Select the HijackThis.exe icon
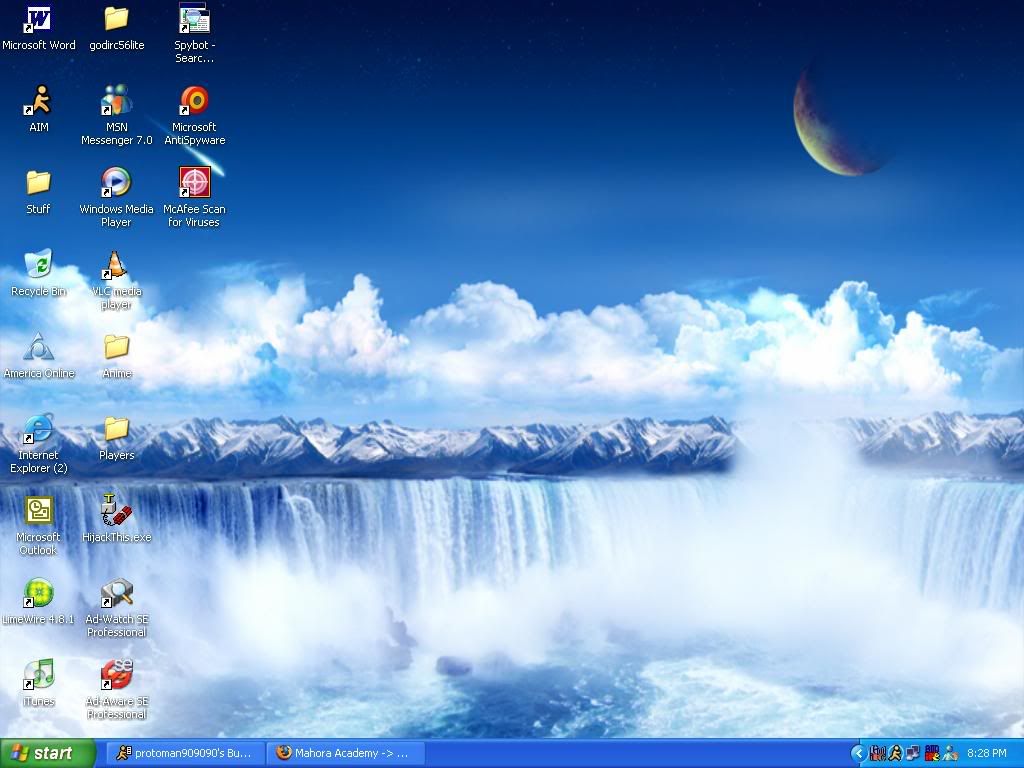Screen dimensions: 1024x768 click(x=116, y=511)
